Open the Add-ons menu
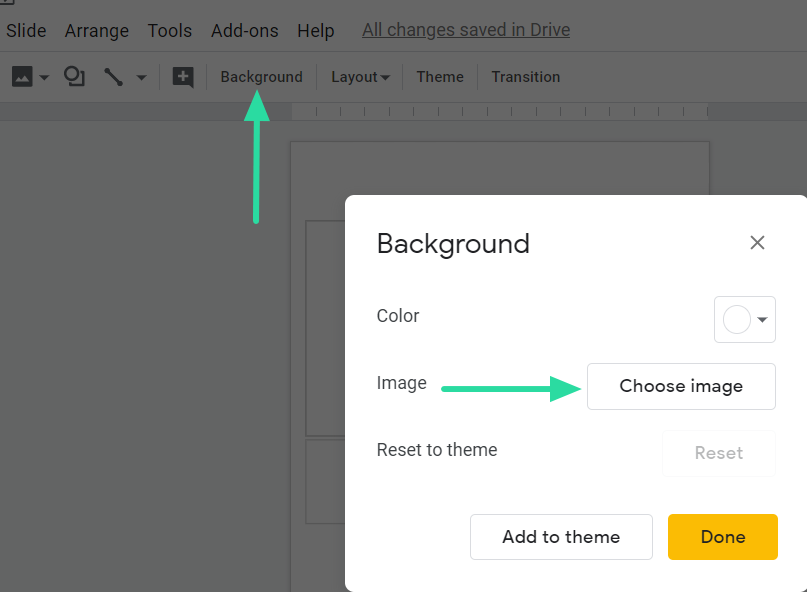This screenshot has width=807, height=592. (x=245, y=31)
